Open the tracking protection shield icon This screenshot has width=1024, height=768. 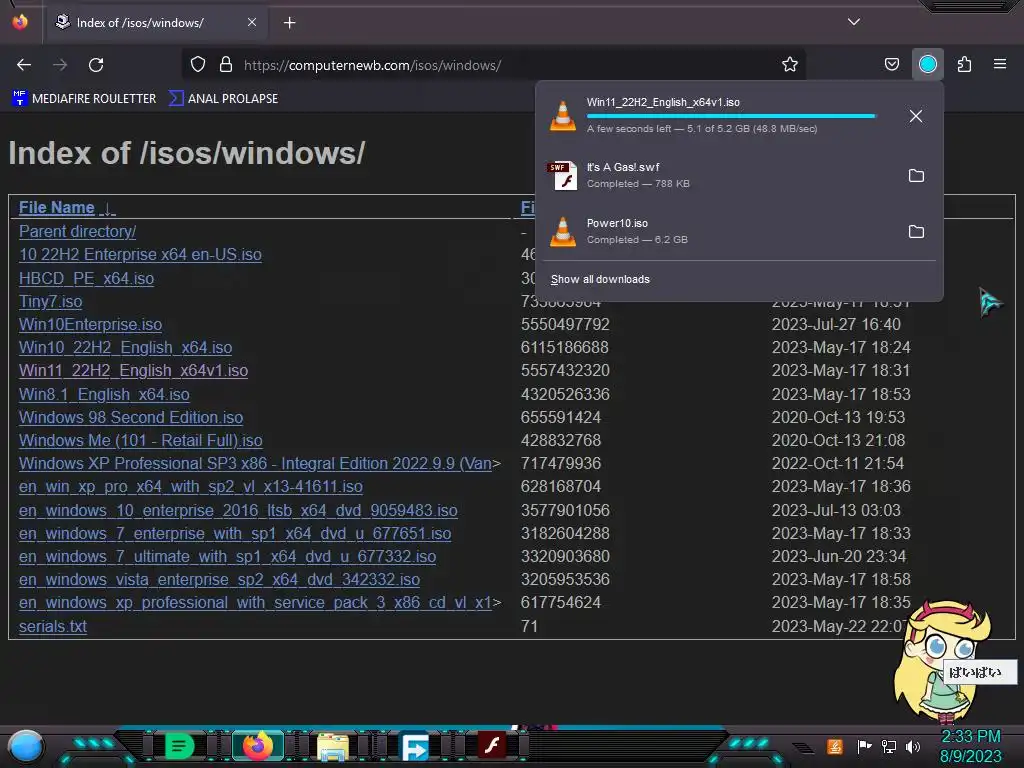click(198, 64)
